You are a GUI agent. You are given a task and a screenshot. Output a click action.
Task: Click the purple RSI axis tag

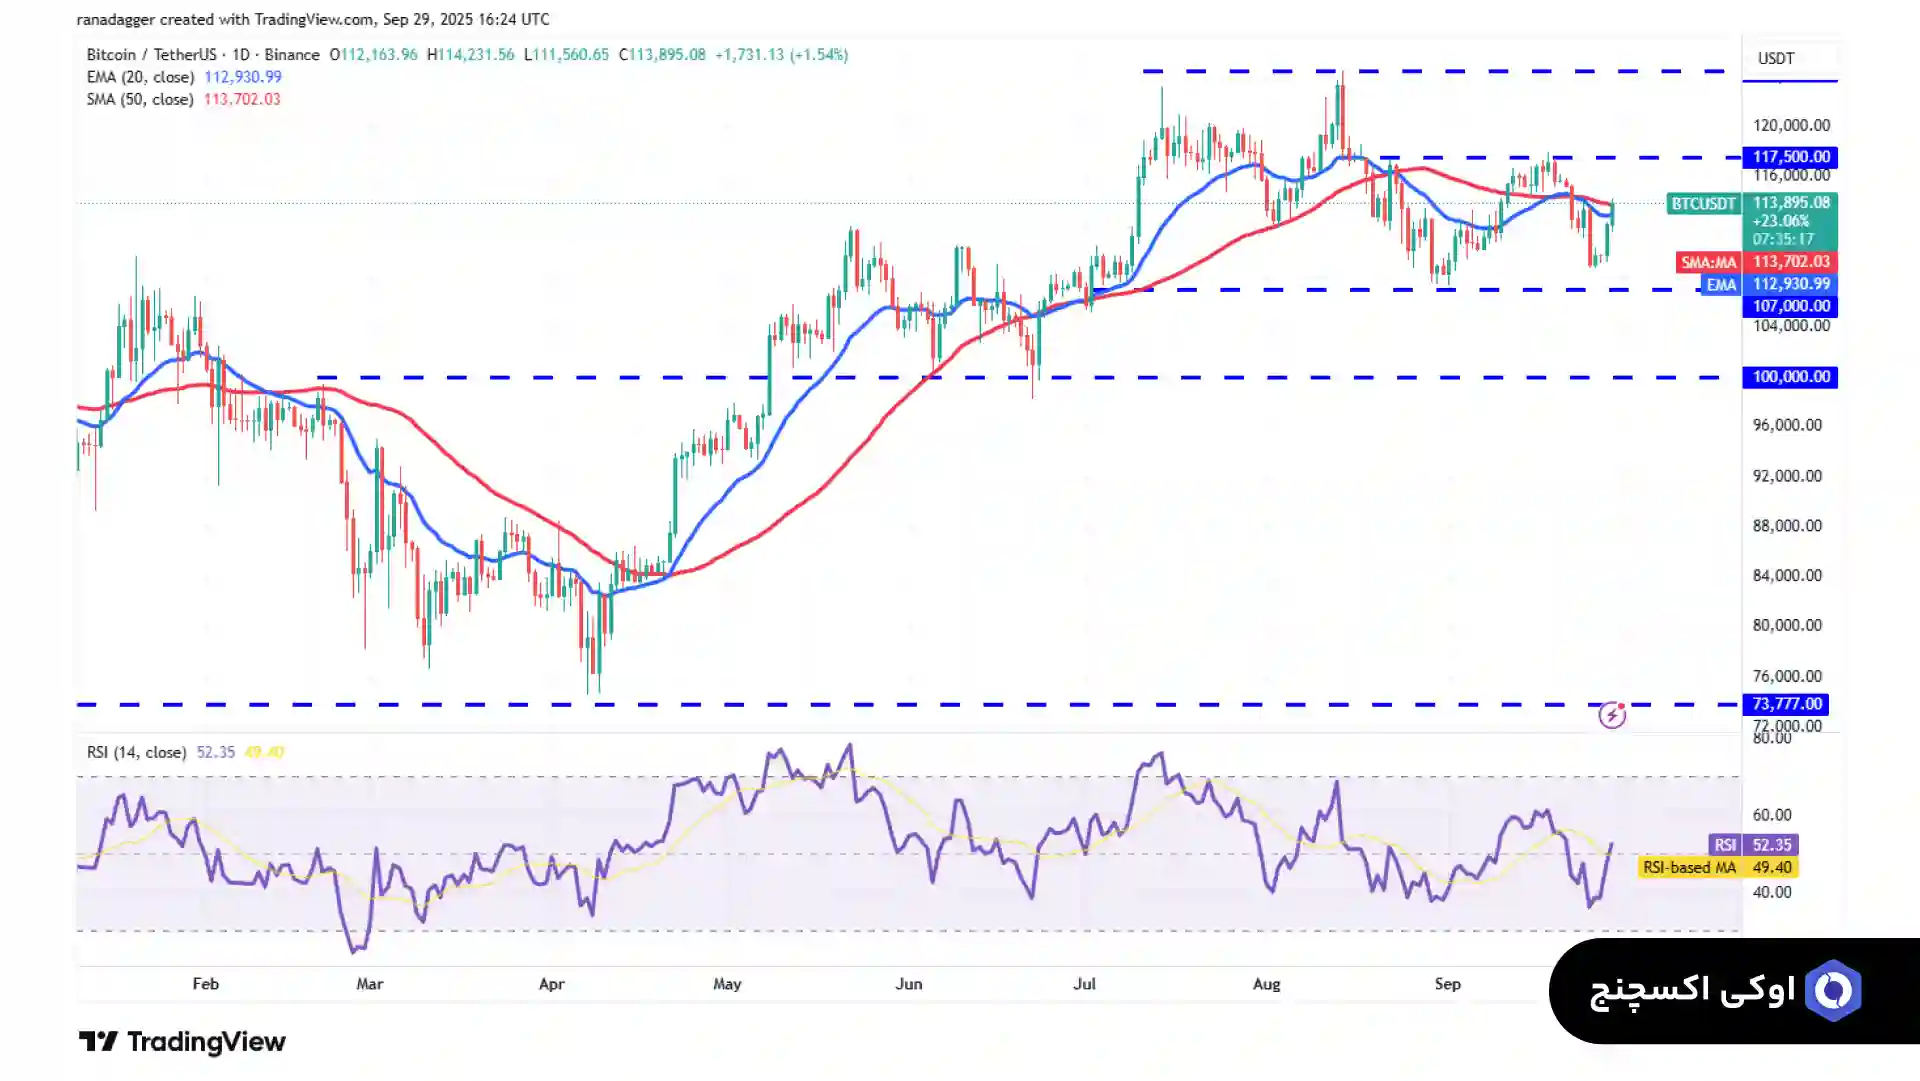click(x=1725, y=845)
